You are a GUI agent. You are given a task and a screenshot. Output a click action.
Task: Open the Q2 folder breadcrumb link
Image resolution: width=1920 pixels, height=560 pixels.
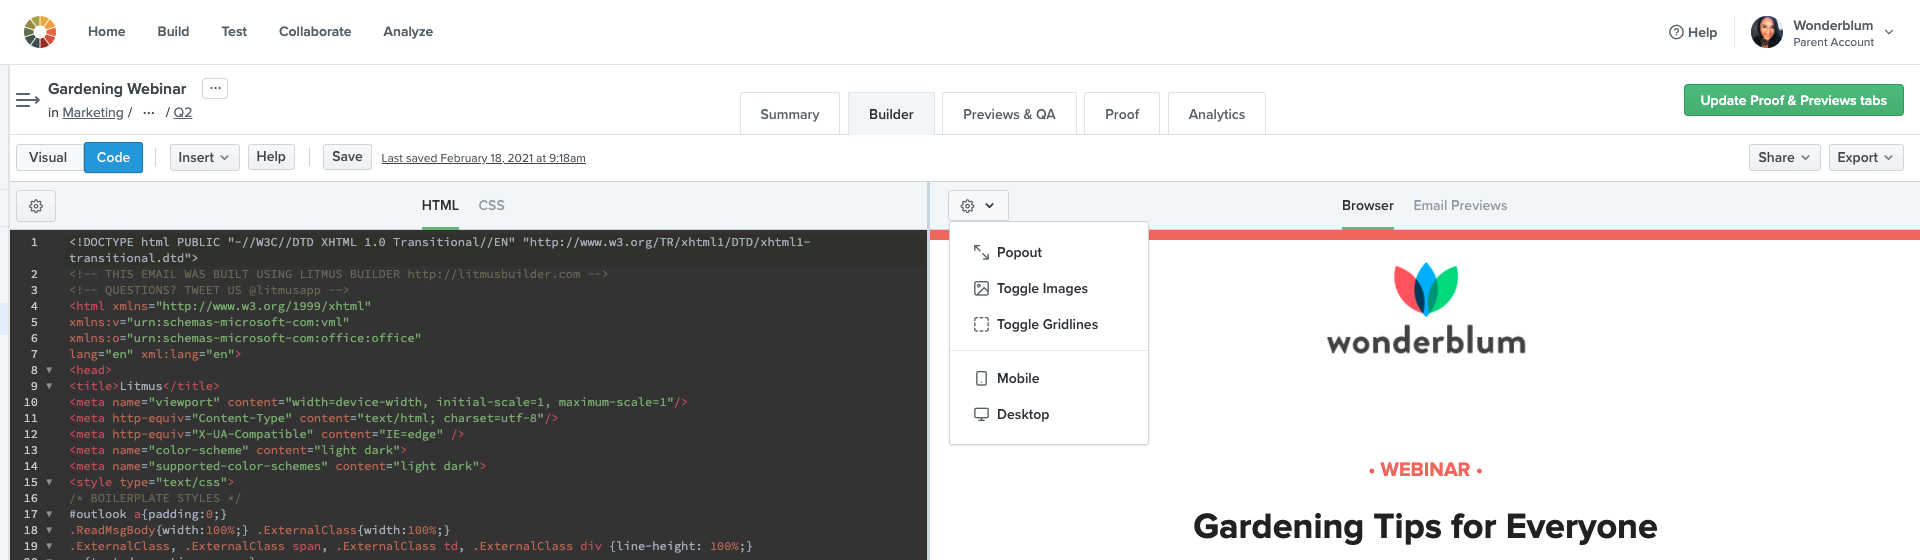183,113
